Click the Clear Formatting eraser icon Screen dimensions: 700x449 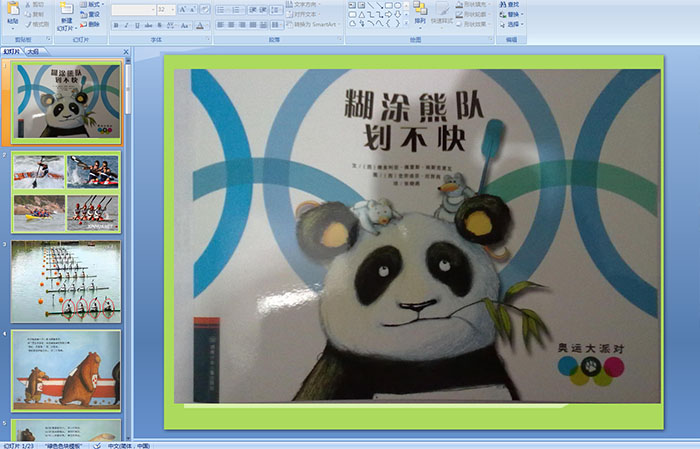point(205,9)
